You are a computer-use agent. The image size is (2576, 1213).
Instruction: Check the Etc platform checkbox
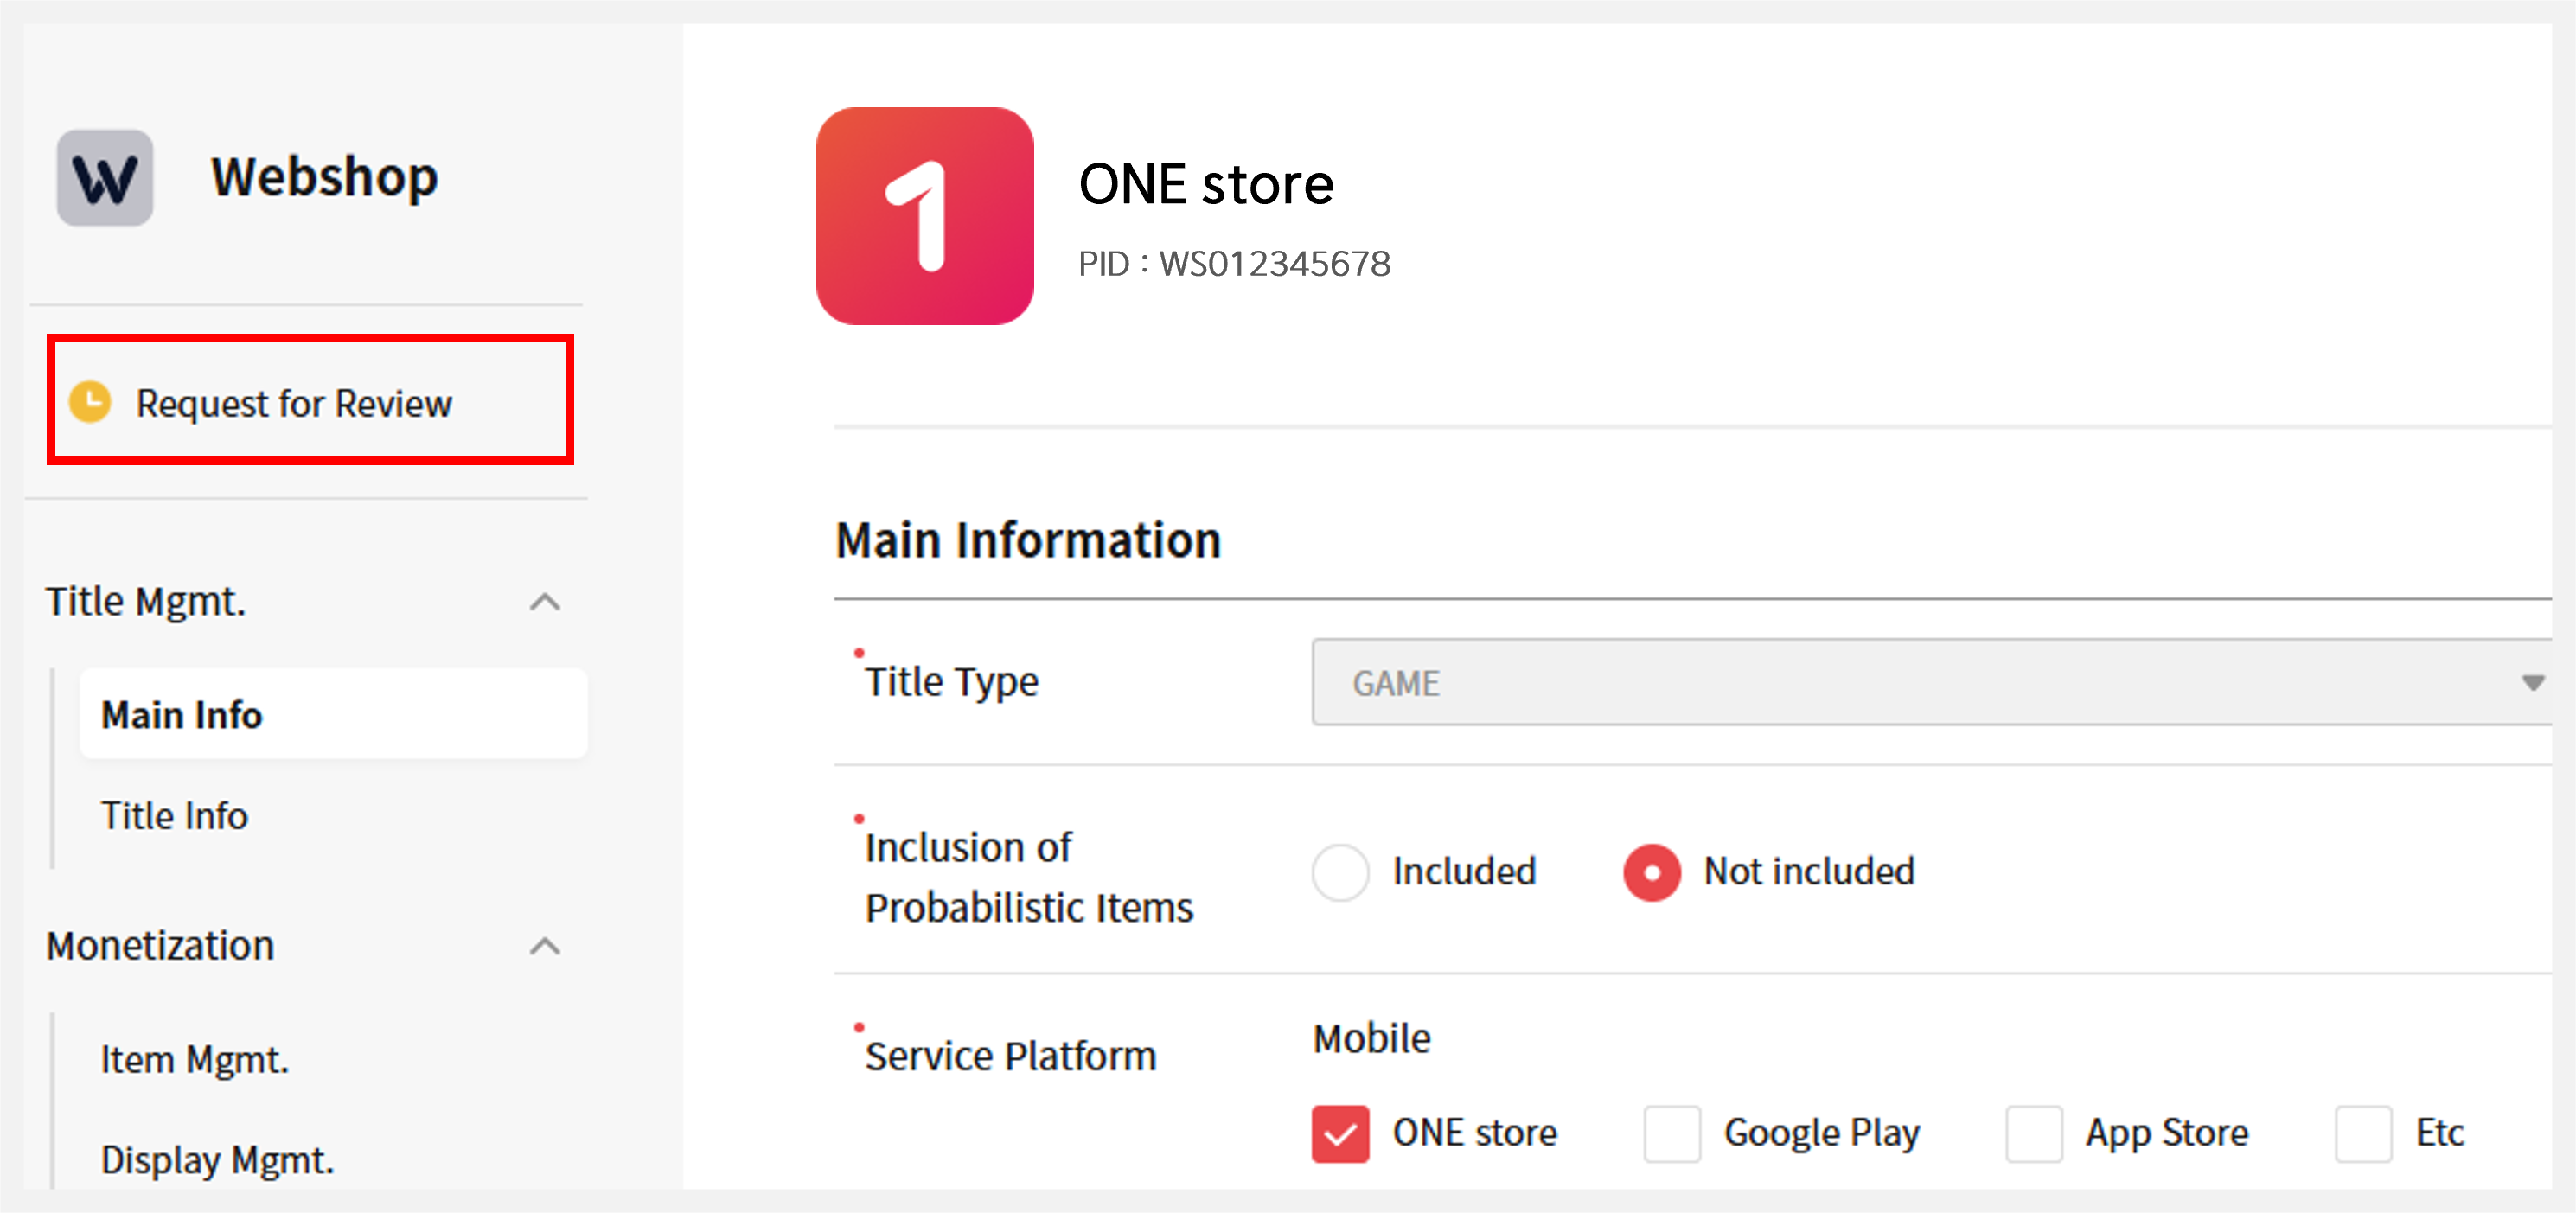tap(2363, 1134)
